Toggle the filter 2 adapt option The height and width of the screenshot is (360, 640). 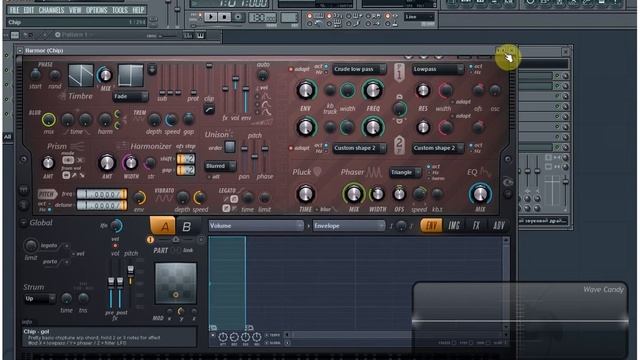point(291,148)
